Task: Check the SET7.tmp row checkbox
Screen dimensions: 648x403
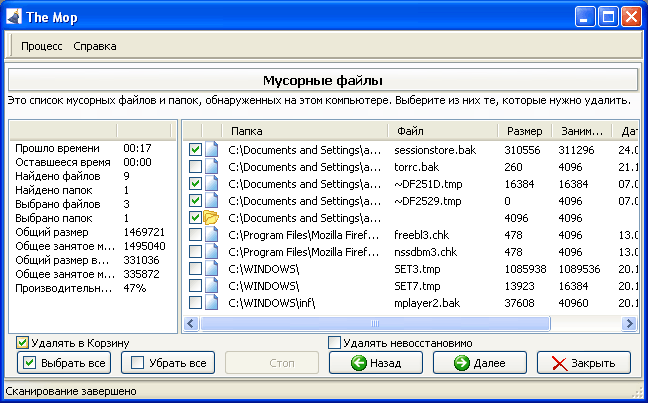Action: point(195,286)
